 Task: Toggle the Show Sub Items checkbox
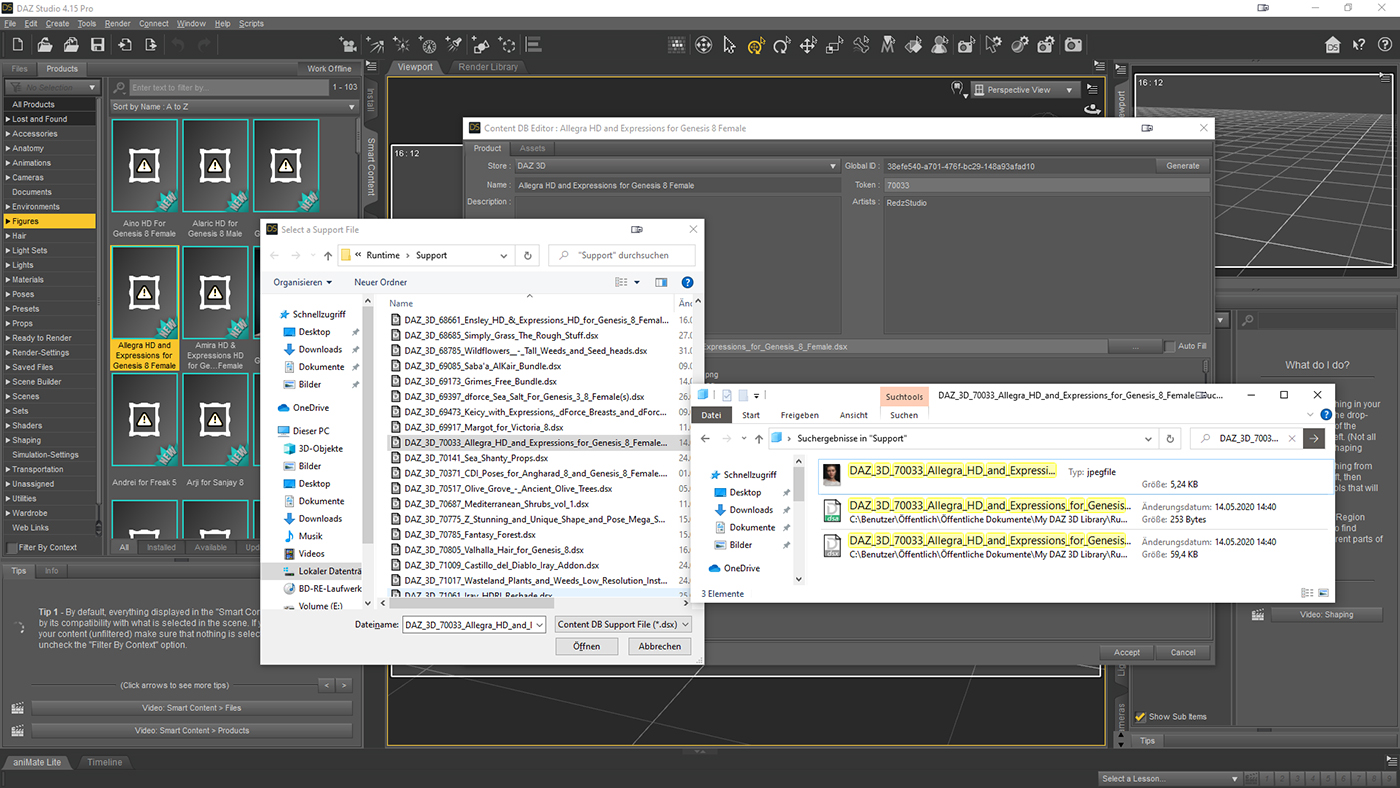[1141, 716]
